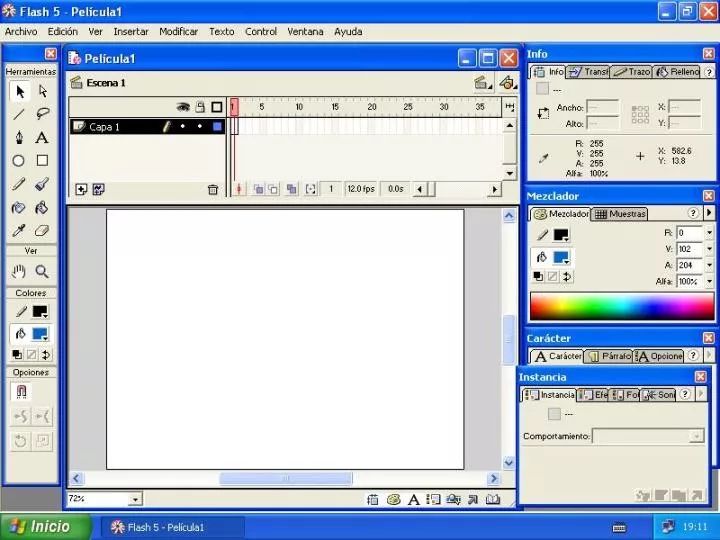
Task: Open the Comportamiento dropdown
Action: click(x=697, y=436)
